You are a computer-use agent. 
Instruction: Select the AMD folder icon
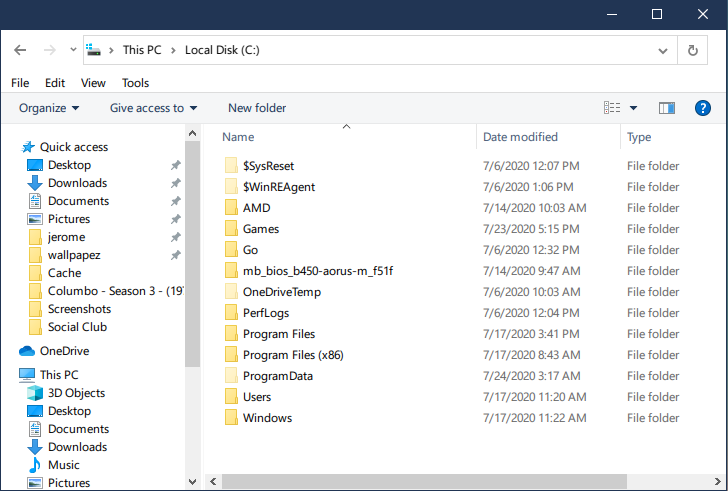coord(231,207)
